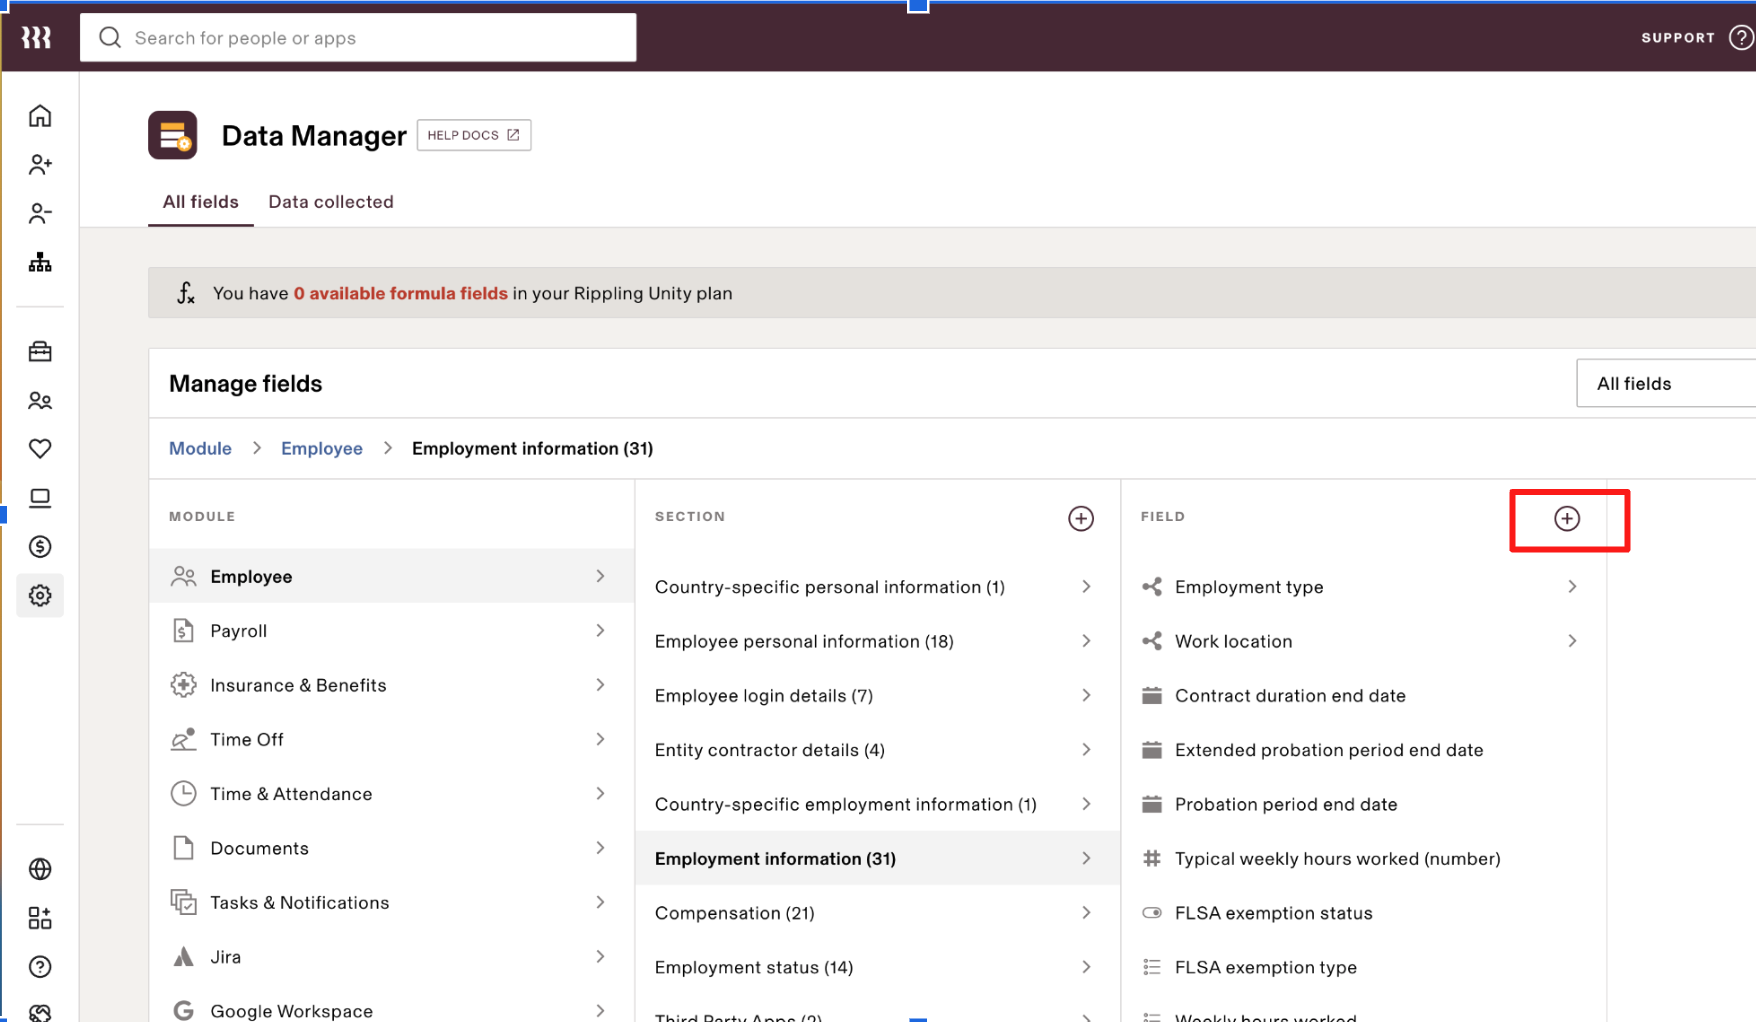Click the Module breadcrumb link

[200, 449]
